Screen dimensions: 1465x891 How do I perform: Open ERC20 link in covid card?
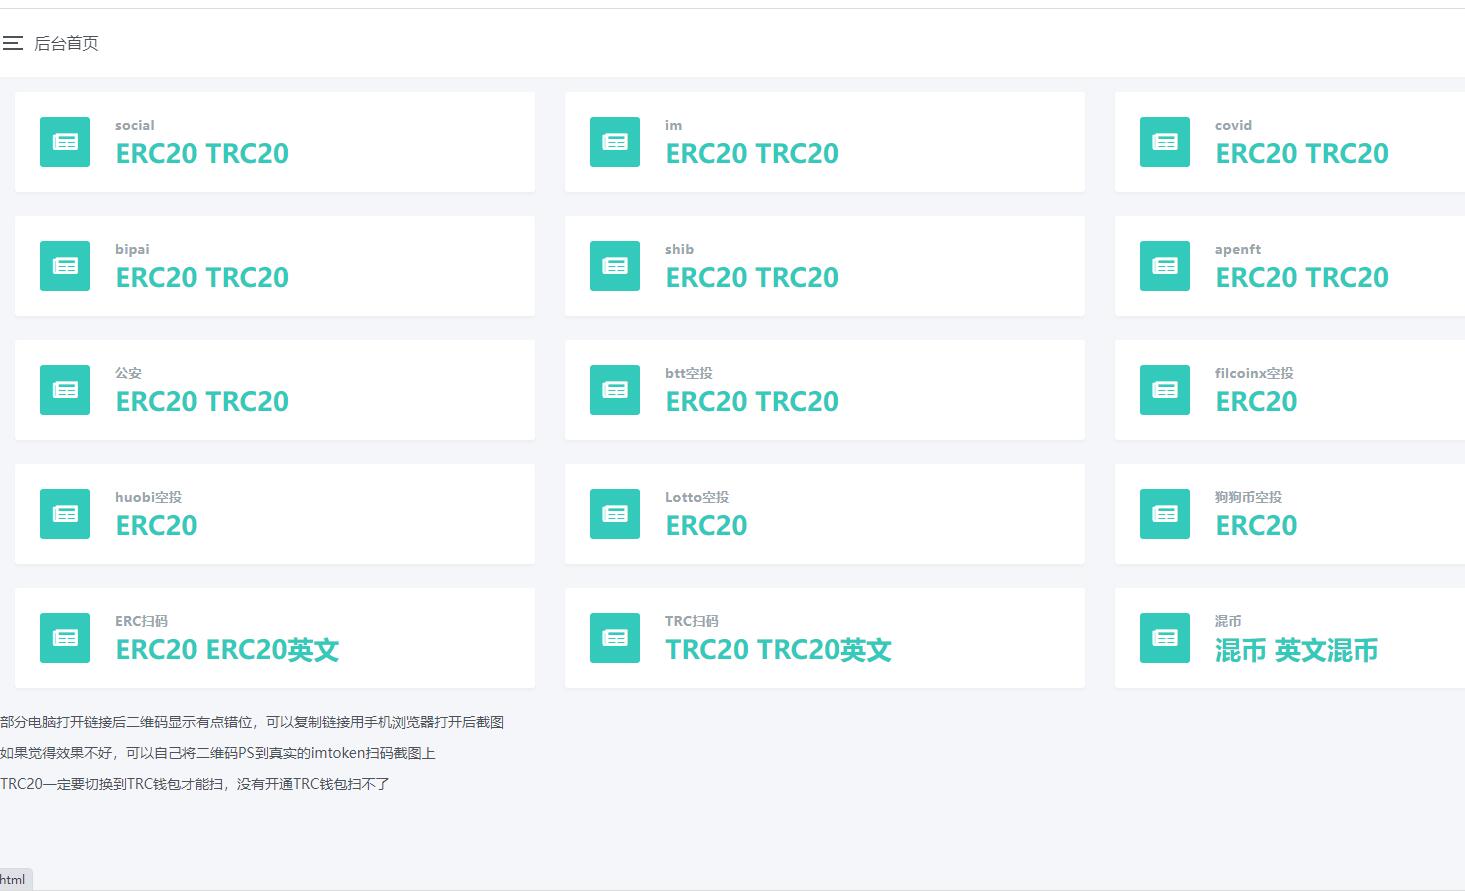coord(1256,154)
